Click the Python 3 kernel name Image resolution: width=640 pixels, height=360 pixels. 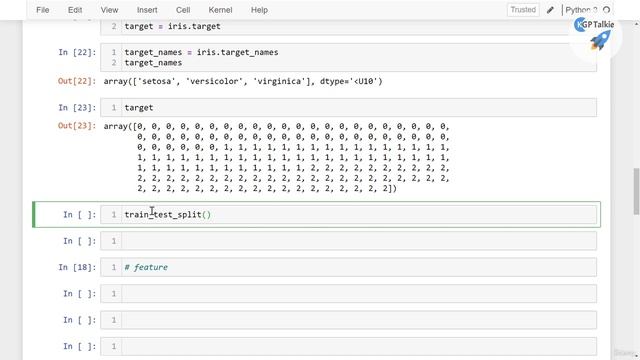[581, 10]
